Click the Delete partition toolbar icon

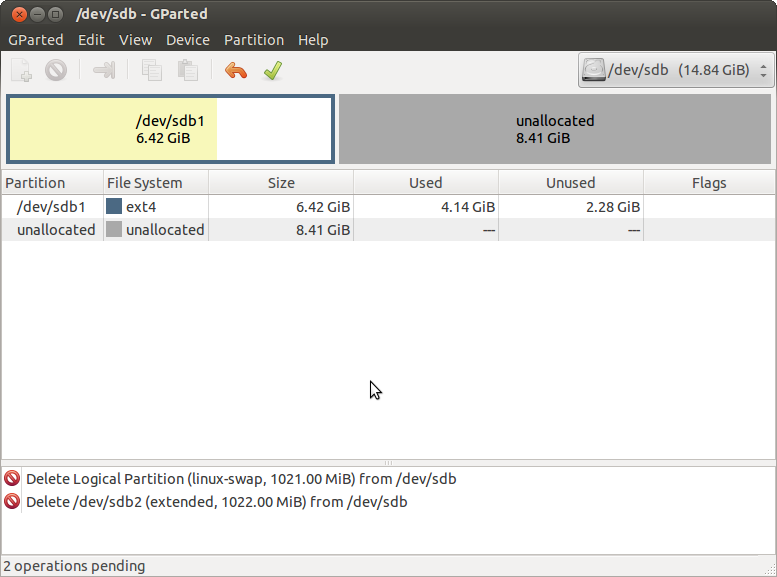click(56, 71)
